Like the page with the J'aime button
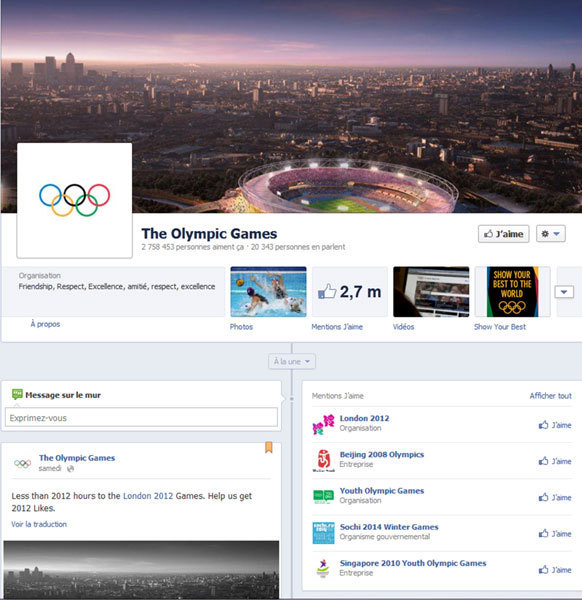582x600 pixels. (504, 234)
